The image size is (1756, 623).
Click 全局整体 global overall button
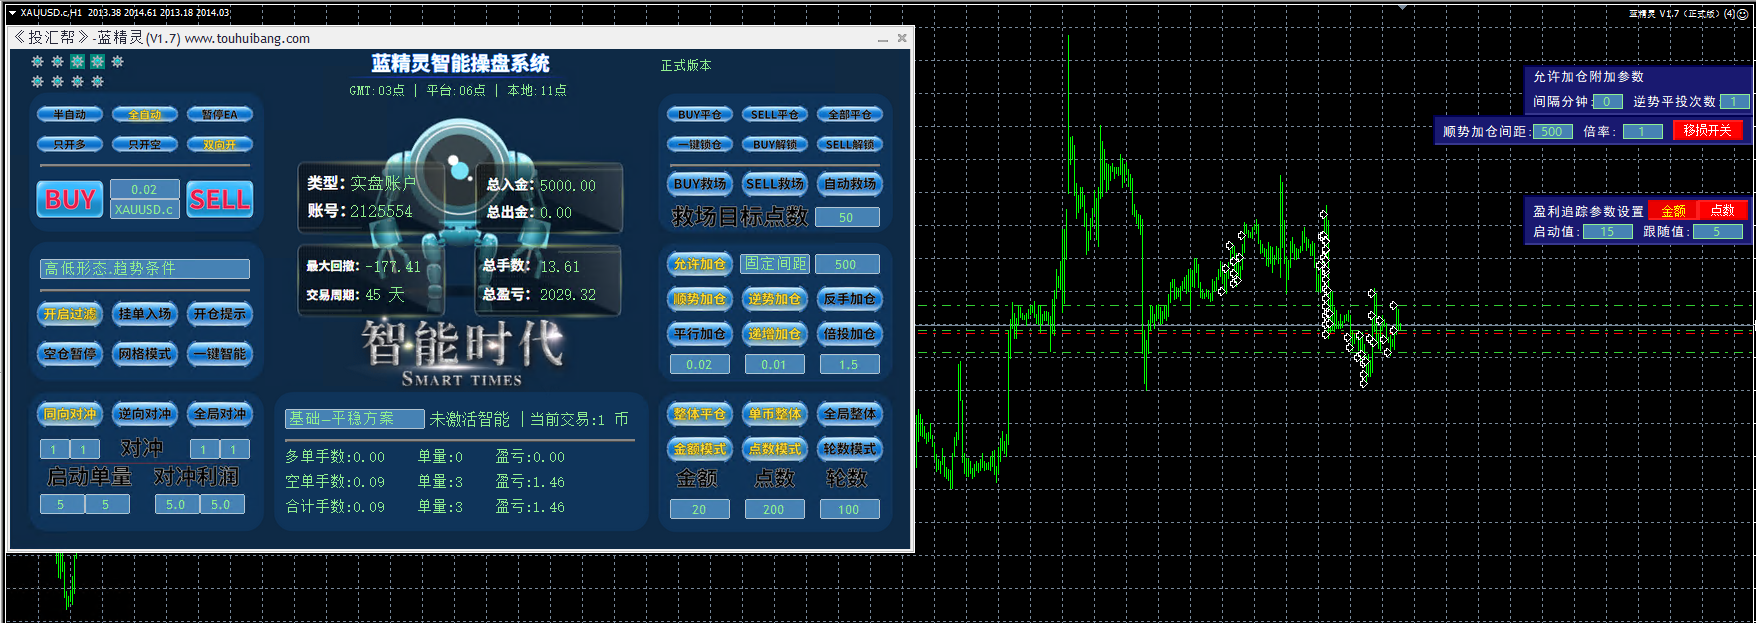[x=850, y=414]
